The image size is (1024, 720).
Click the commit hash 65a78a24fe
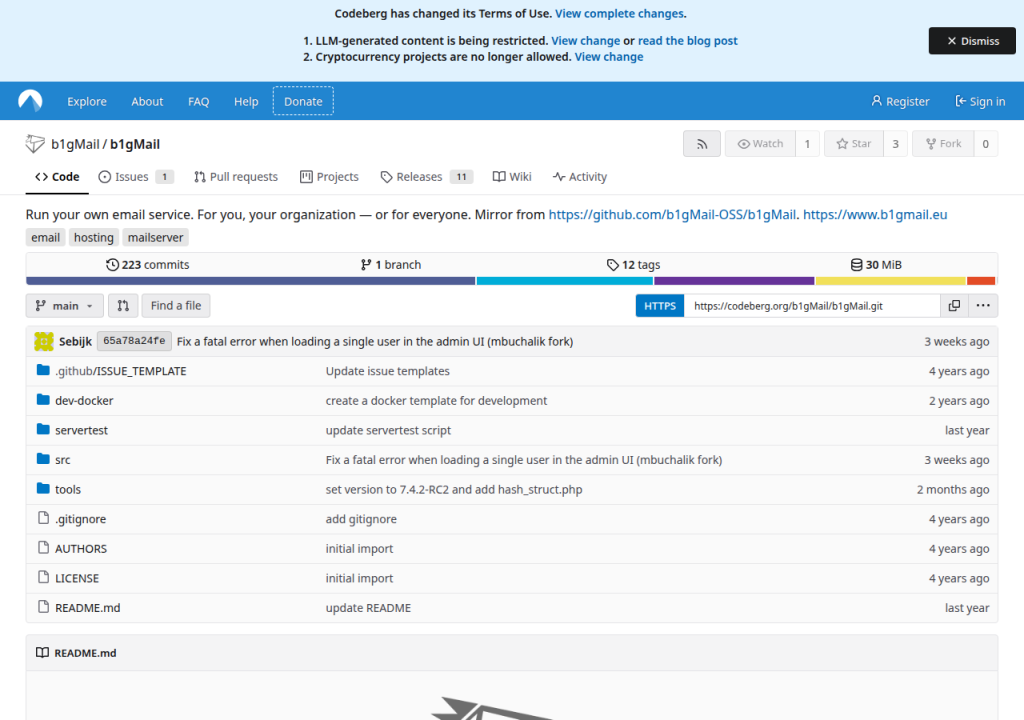click(134, 341)
